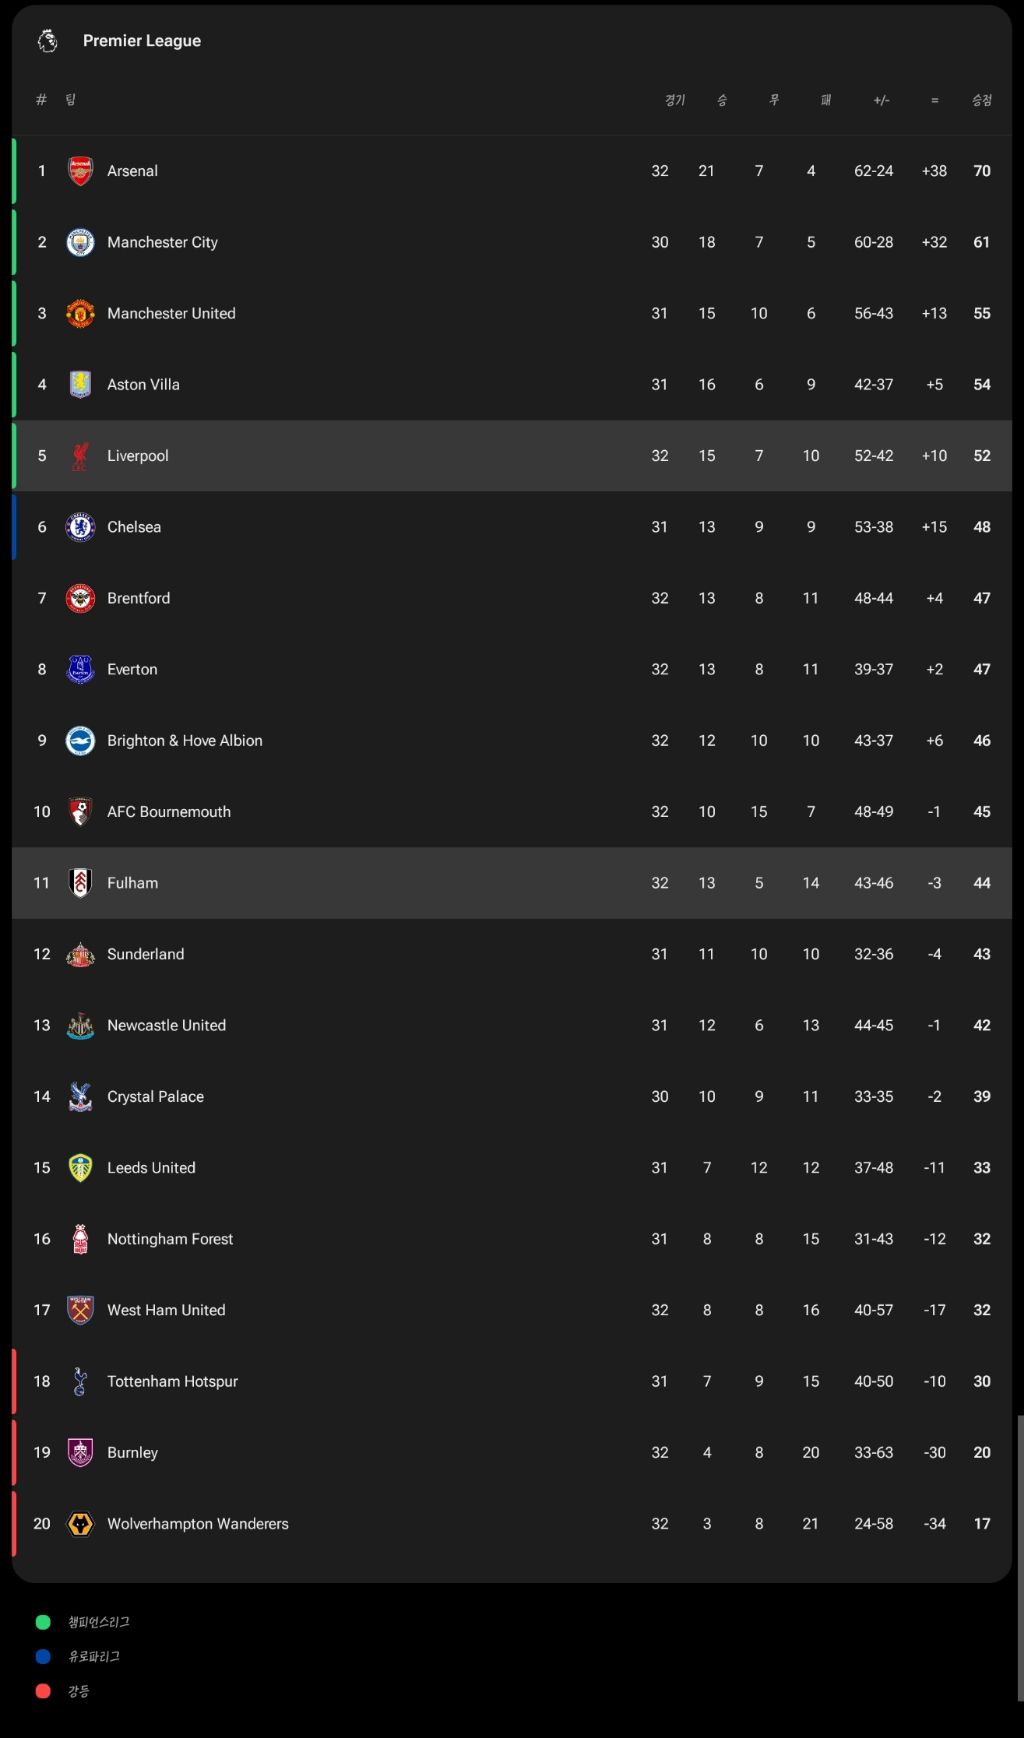Click the red 강등 legend indicator
This screenshot has height=1738, width=1024.
pyautogui.click(x=42, y=1690)
